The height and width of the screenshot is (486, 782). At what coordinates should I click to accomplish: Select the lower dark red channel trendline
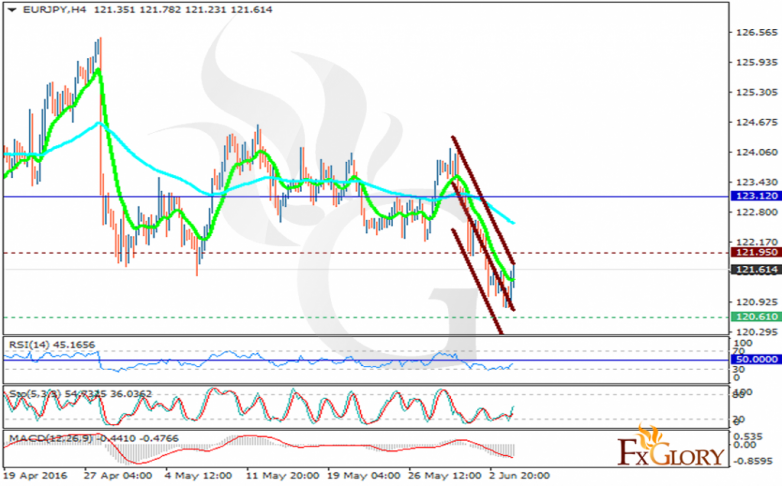[477, 282]
